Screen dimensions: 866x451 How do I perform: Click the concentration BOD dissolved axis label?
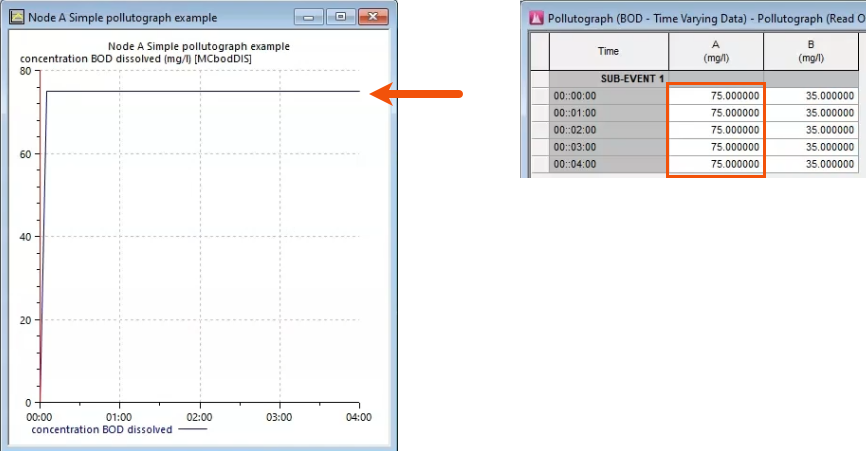pyautogui.click(x=136, y=59)
